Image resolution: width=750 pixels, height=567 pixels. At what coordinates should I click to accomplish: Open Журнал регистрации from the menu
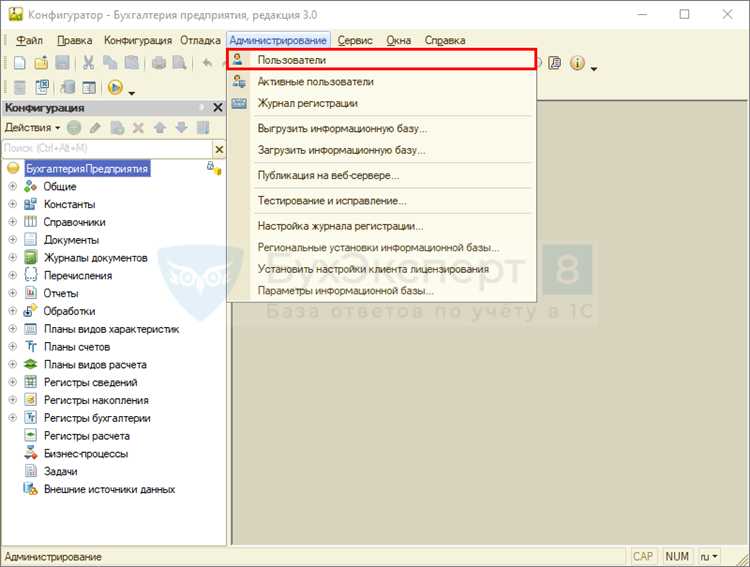pyautogui.click(x=307, y=103)
